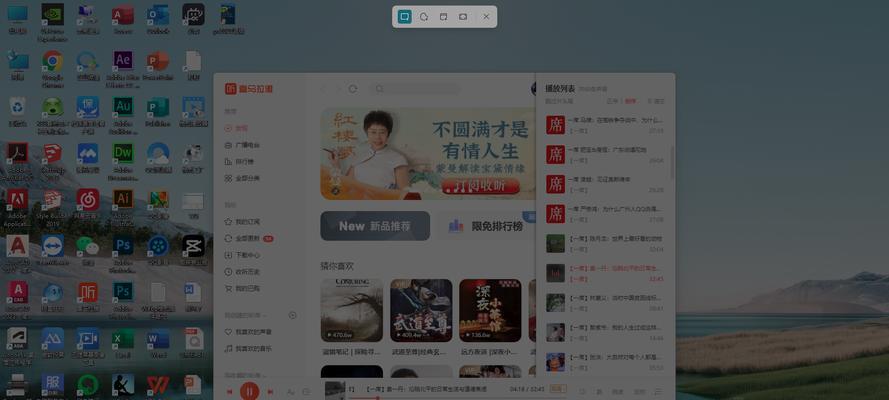Screen dimensions: 889x400
Task: Open PowerPoint desktop shortcut
Action: click(158, 66)
